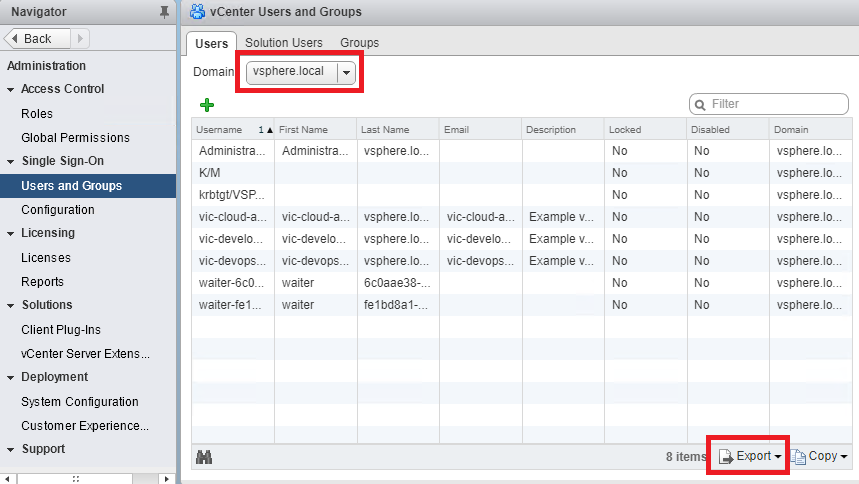This screenshot has height=484, width=859.
Task: Open the Copy dropdown menu
Action: [819, 456]
